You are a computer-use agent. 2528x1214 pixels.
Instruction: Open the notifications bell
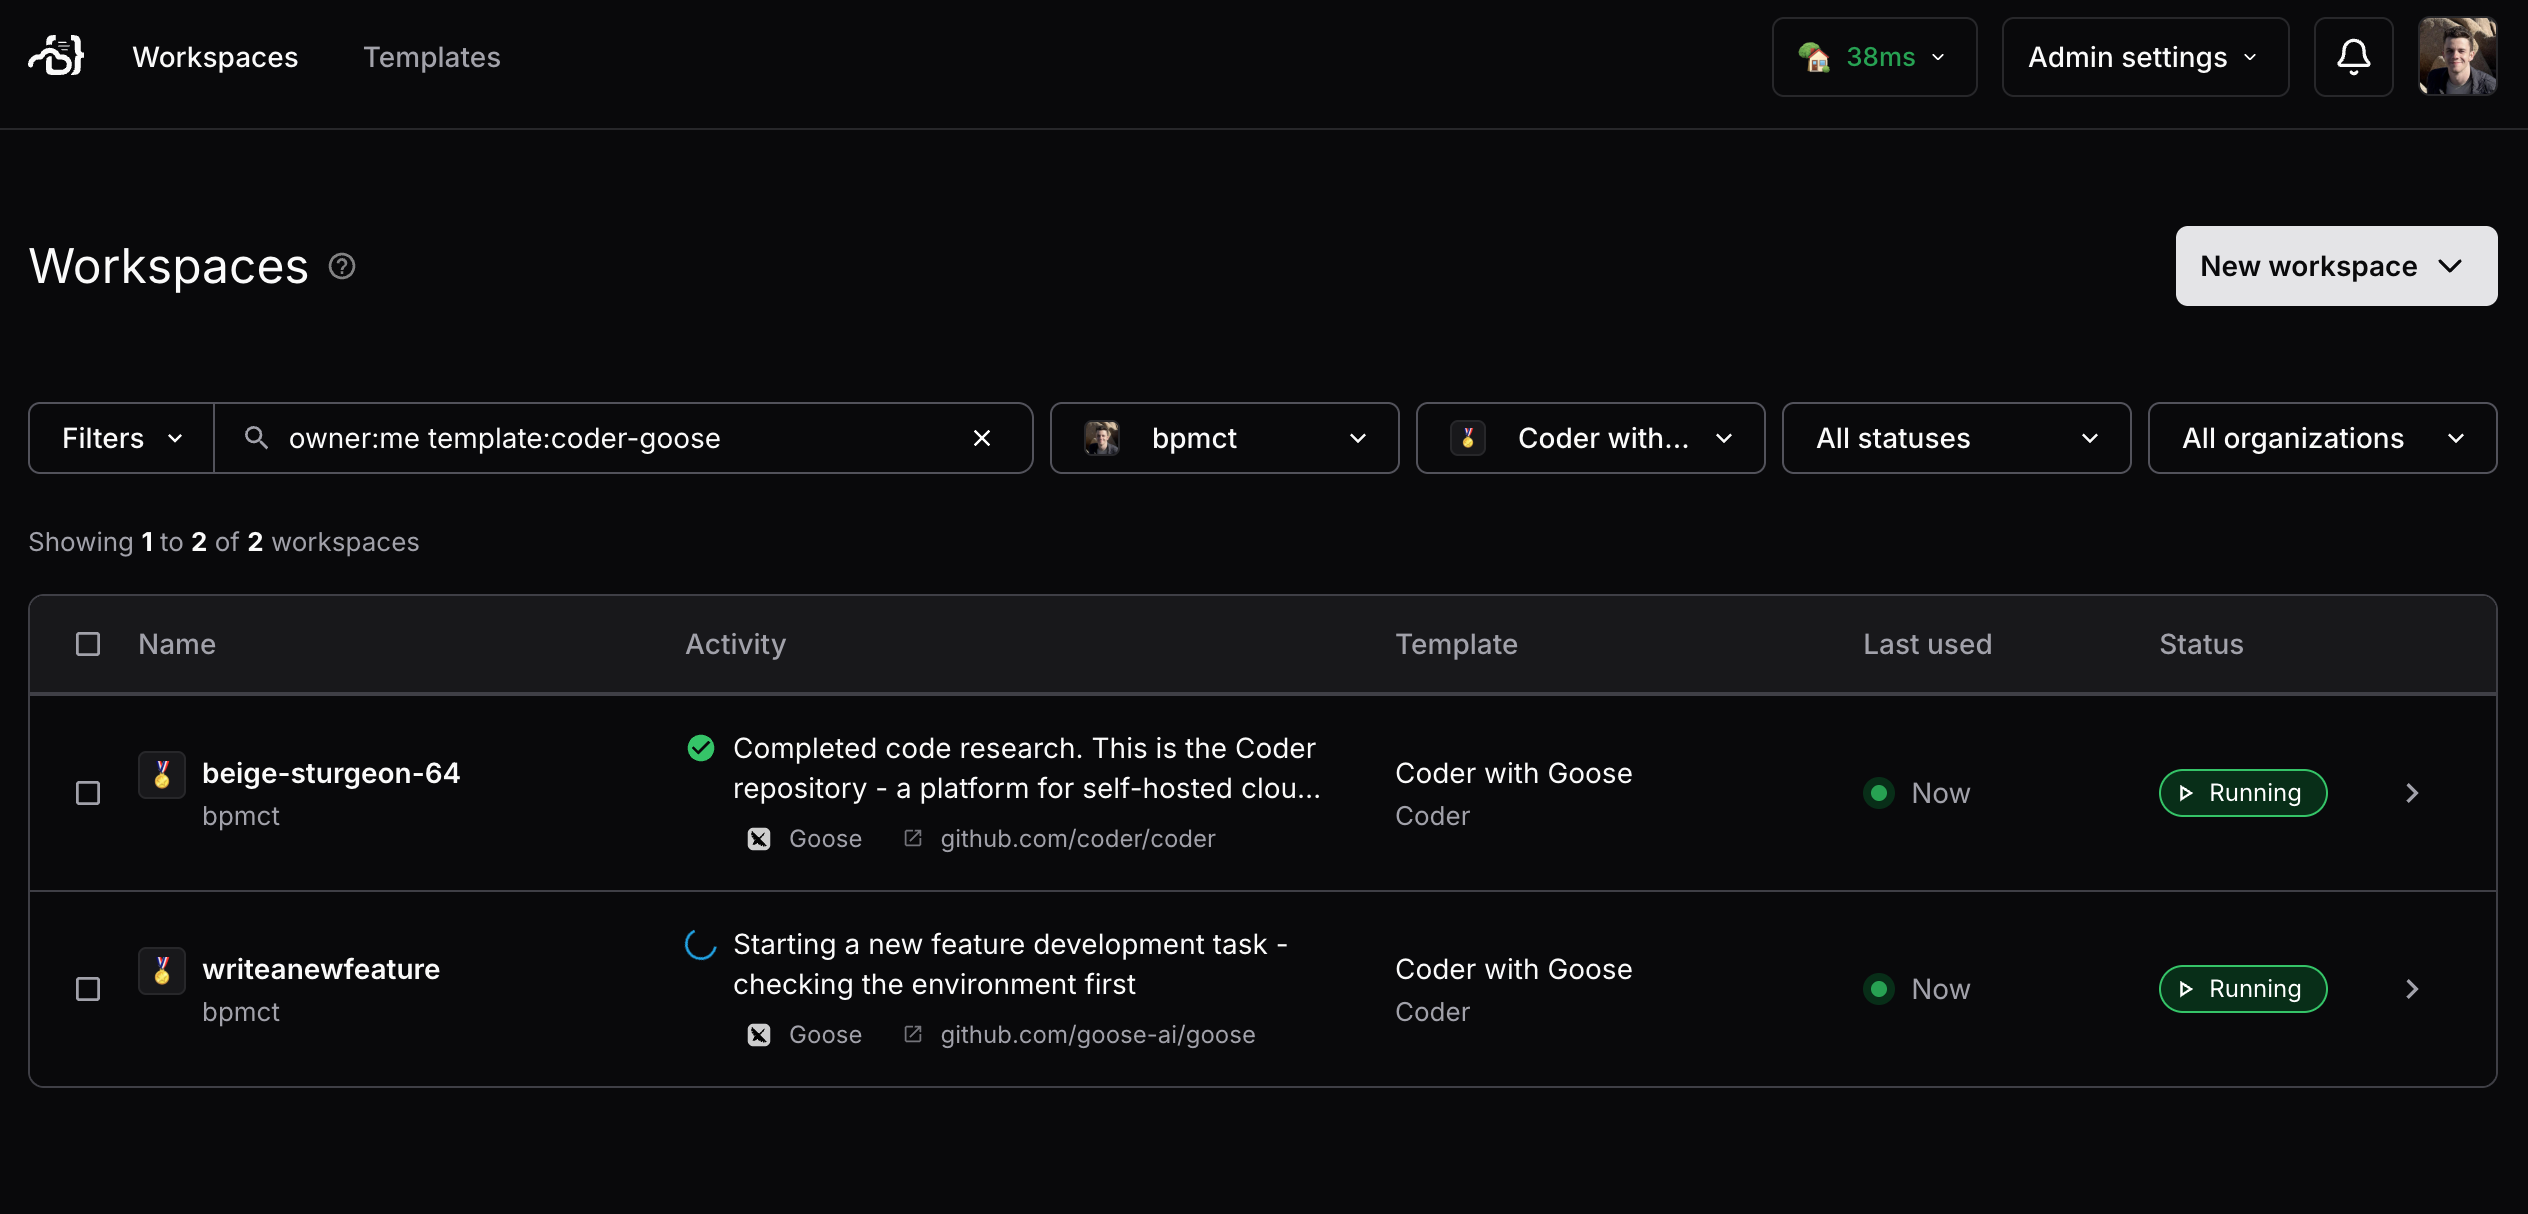coord(2352,57)
